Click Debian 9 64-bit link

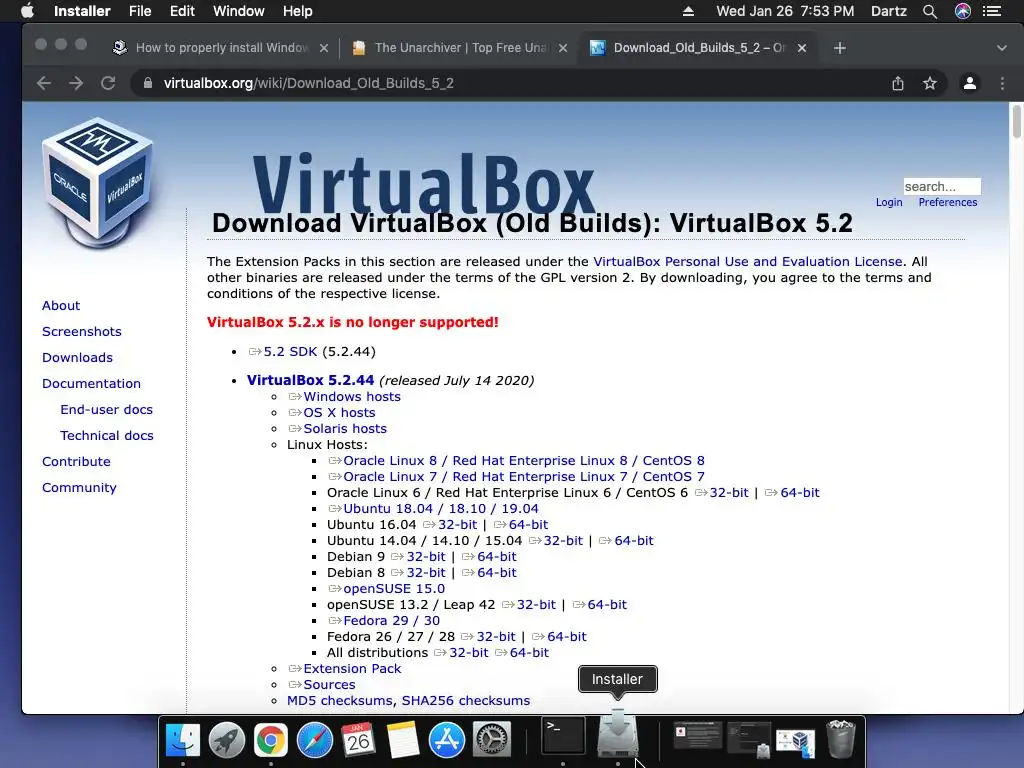pos(496,556)
